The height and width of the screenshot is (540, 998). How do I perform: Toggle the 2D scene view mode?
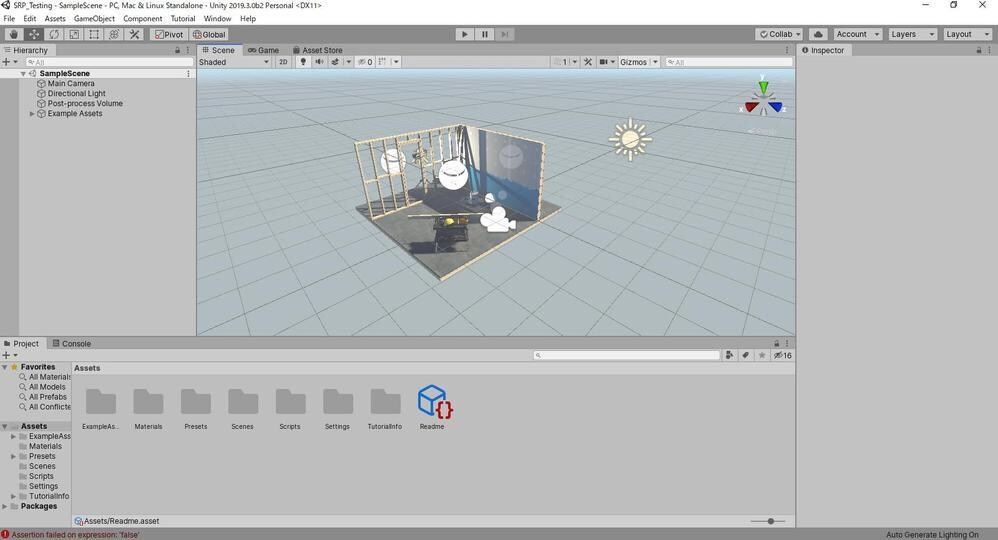283,62
